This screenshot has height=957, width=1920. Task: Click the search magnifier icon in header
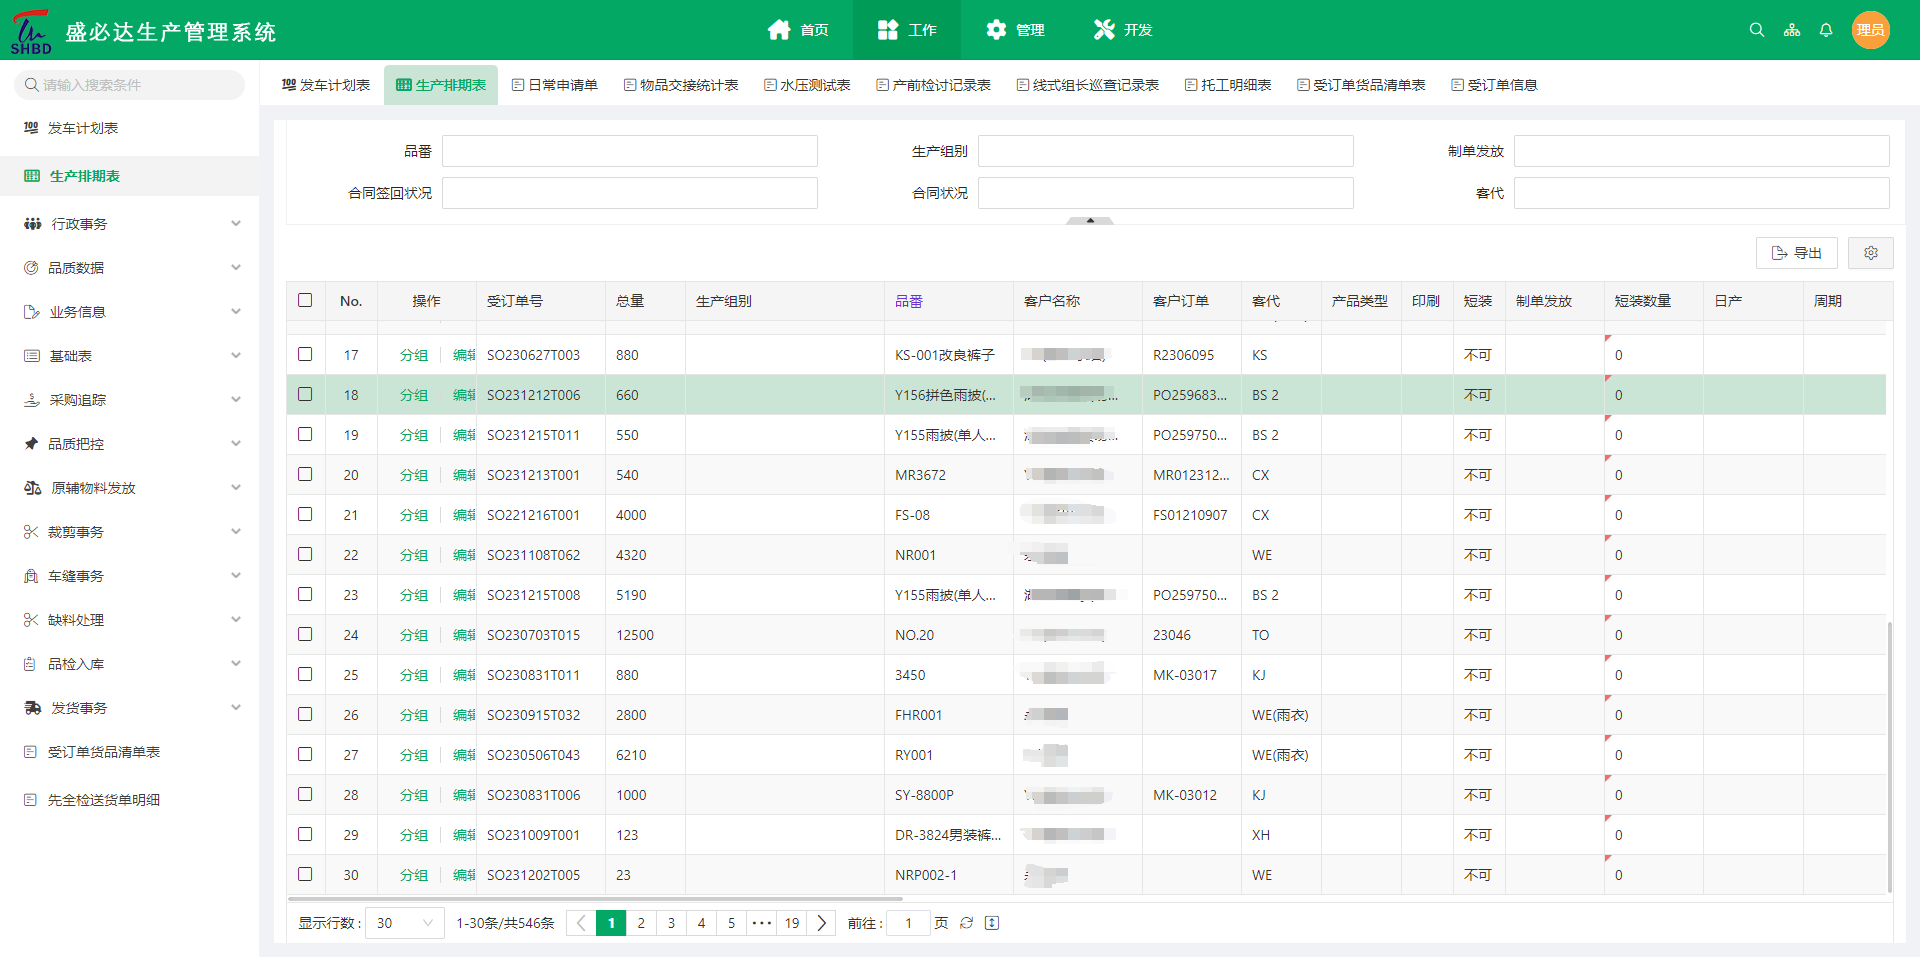pos(1756,30)
